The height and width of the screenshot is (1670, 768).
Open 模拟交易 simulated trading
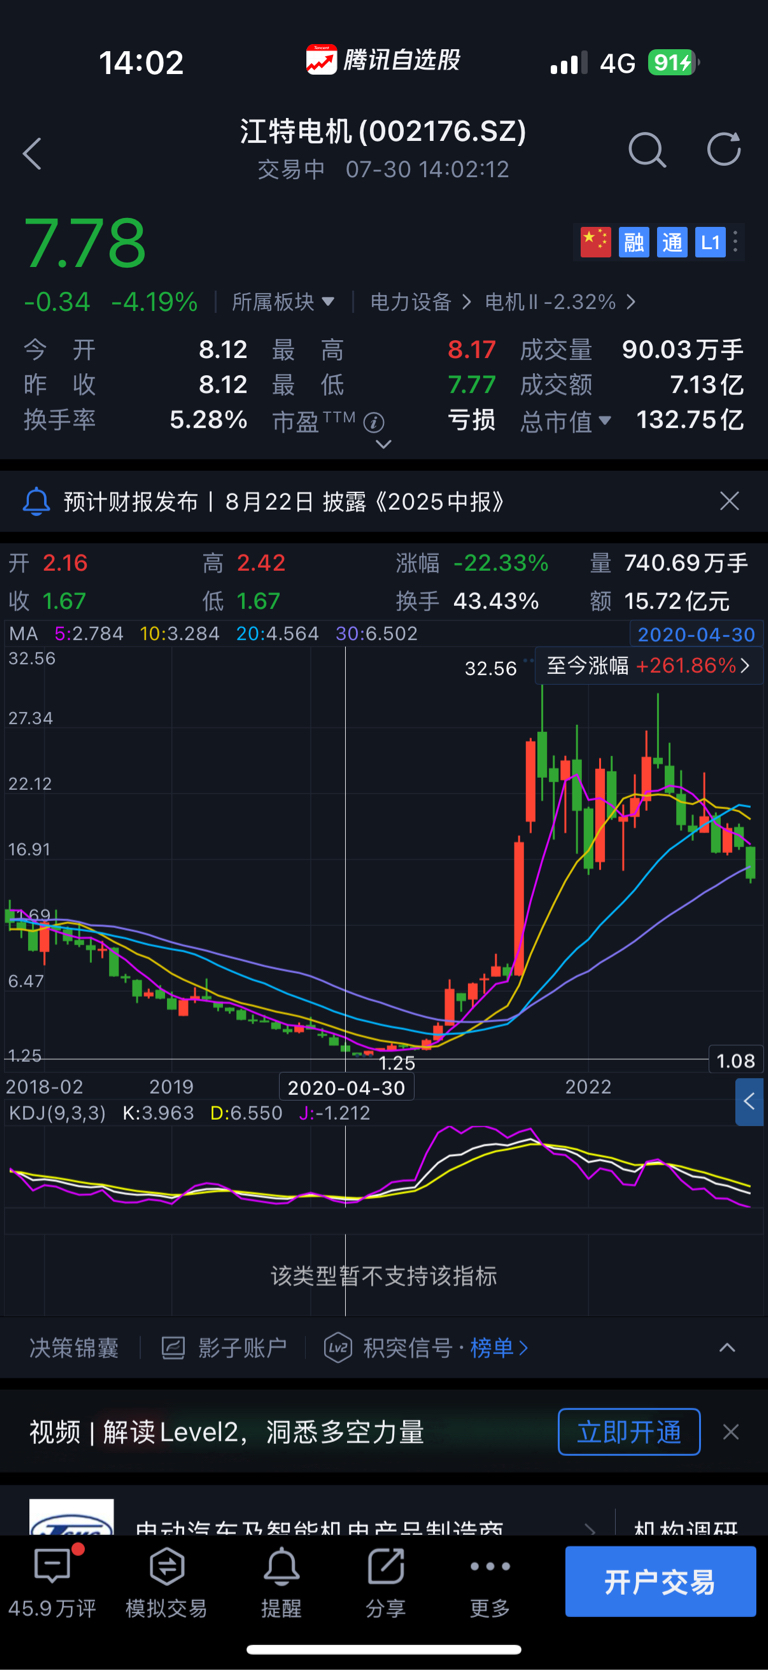click(x=166, y=1582)
